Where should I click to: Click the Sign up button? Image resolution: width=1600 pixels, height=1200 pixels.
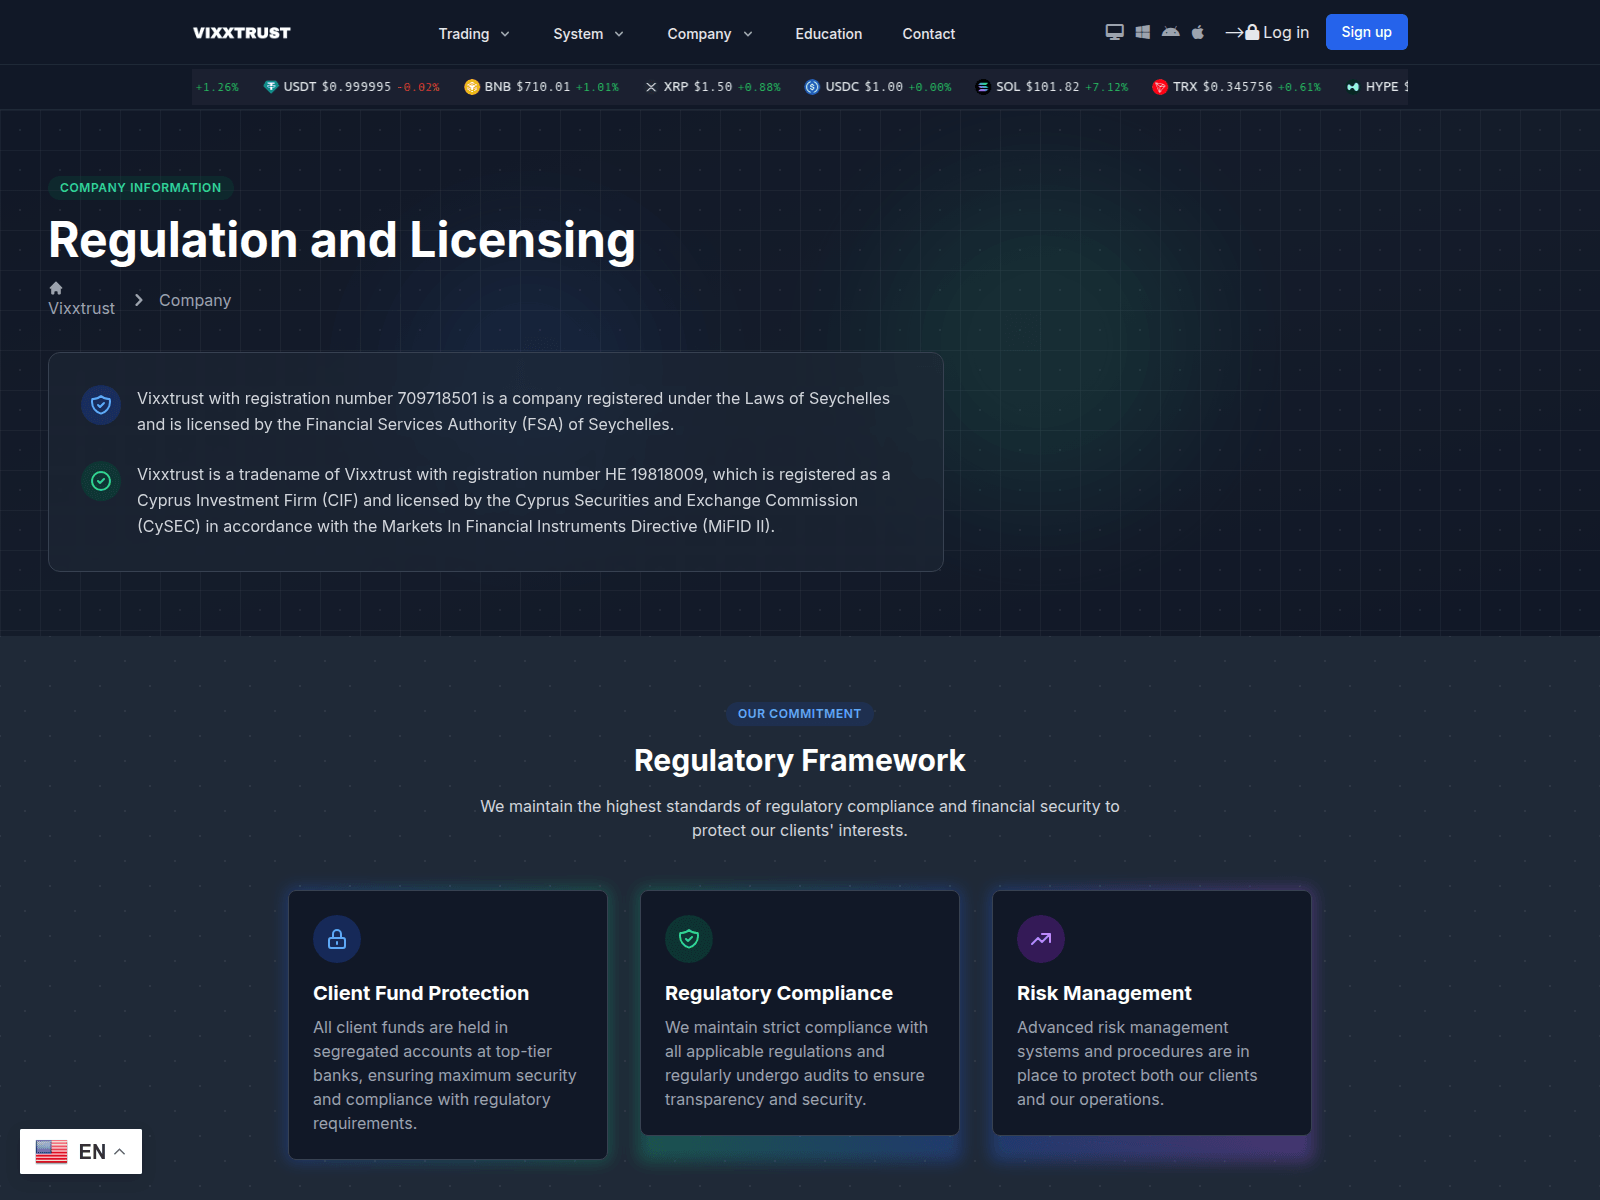tap(1367, 32)
